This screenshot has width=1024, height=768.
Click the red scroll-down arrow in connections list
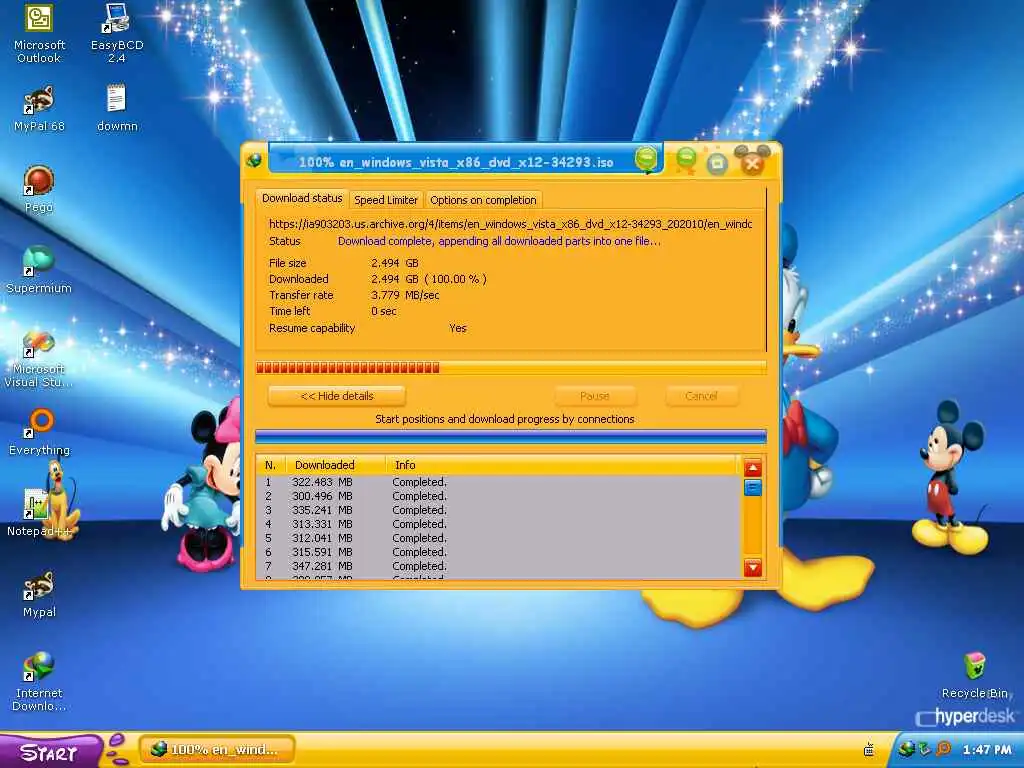tap(752, 568)
